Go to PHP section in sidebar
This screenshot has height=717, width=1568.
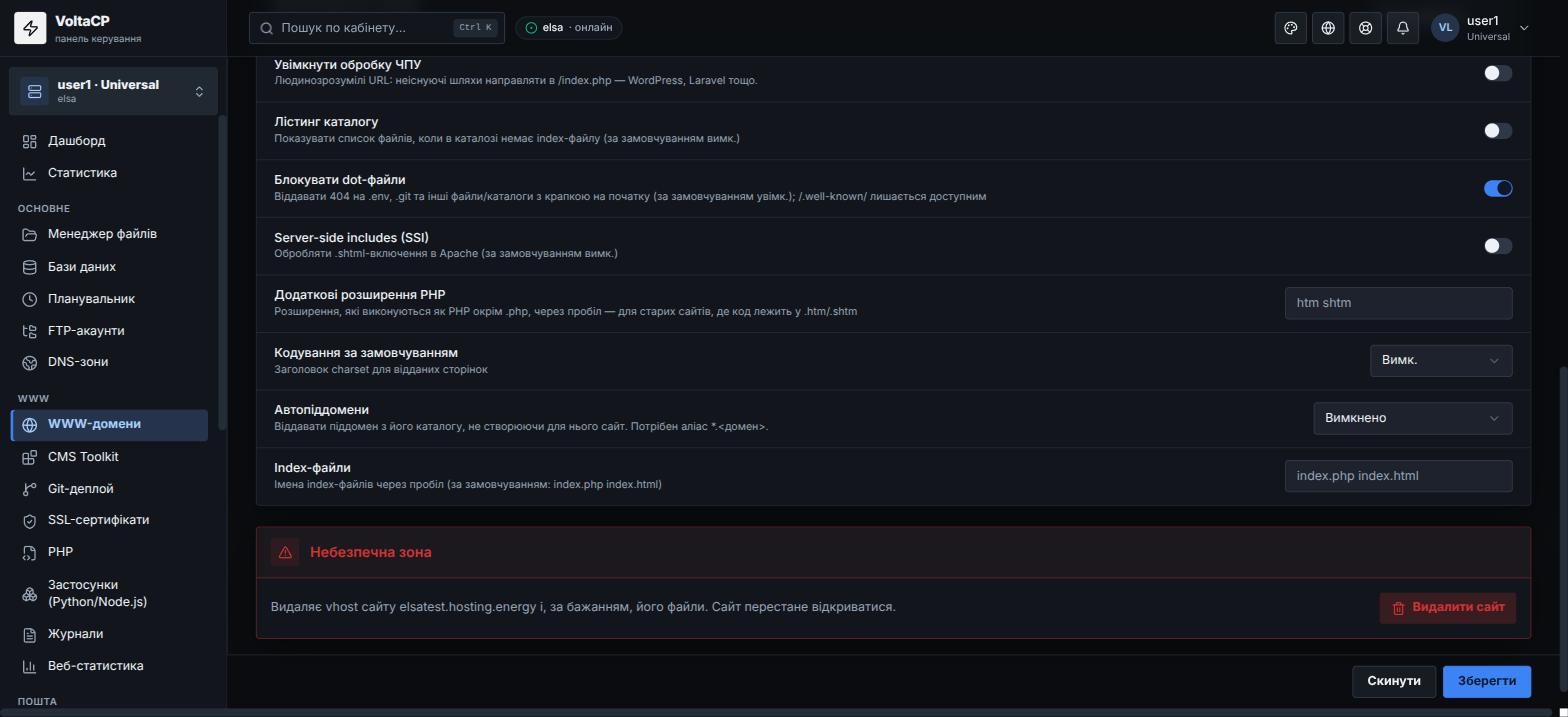(x=110, y=552)
